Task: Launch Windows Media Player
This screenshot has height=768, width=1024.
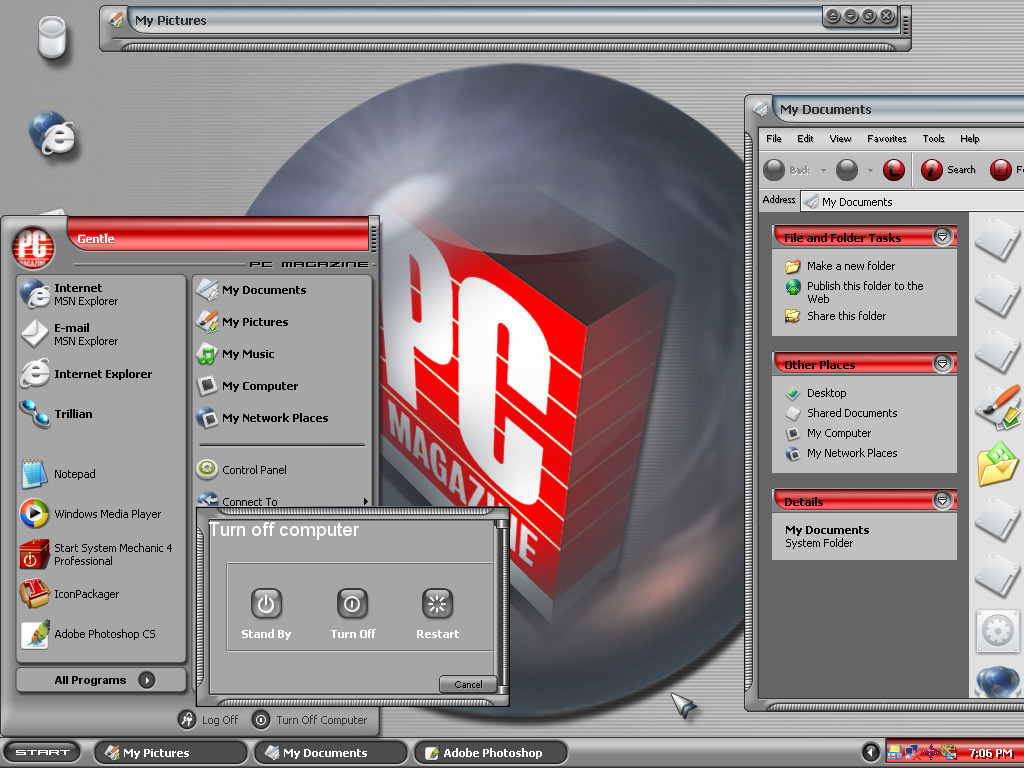Action: click(x=101, y=514)
